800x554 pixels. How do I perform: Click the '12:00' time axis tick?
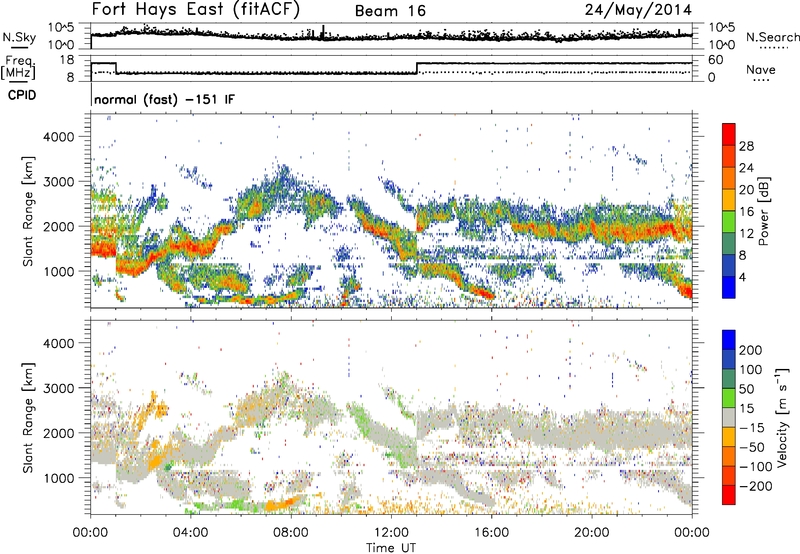(x=391, y=533)
